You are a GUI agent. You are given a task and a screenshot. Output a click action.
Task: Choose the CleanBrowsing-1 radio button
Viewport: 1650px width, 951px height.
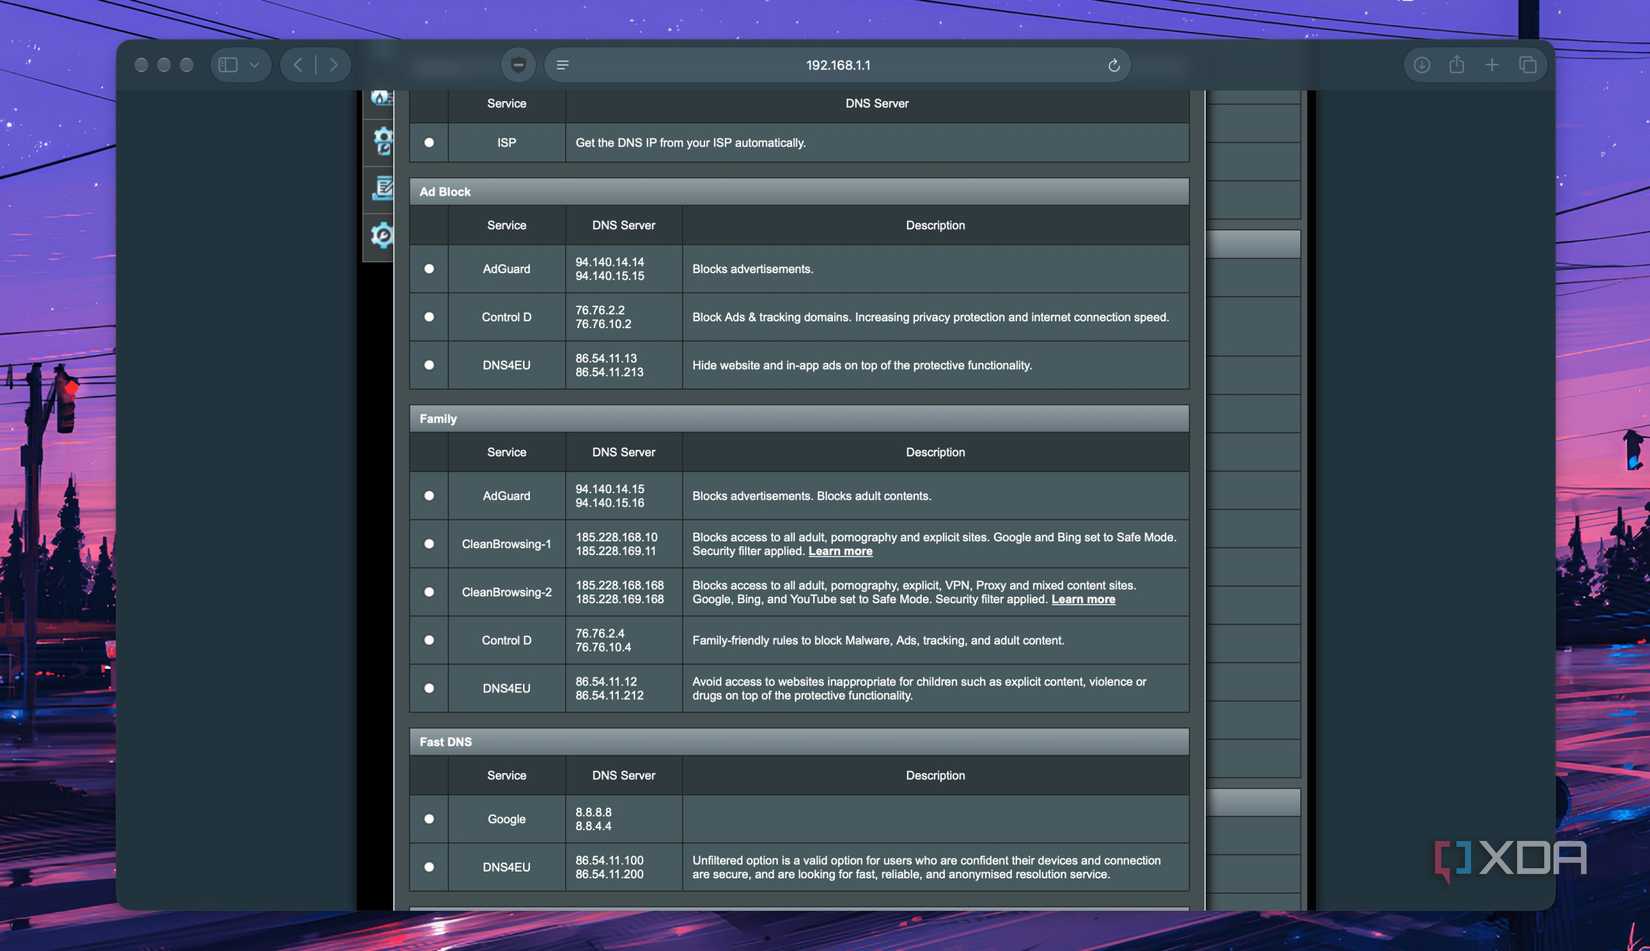coord(429,544)
